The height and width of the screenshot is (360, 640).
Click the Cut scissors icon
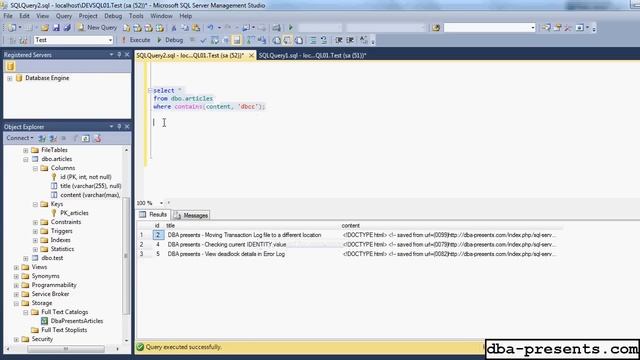click(174, 28)
